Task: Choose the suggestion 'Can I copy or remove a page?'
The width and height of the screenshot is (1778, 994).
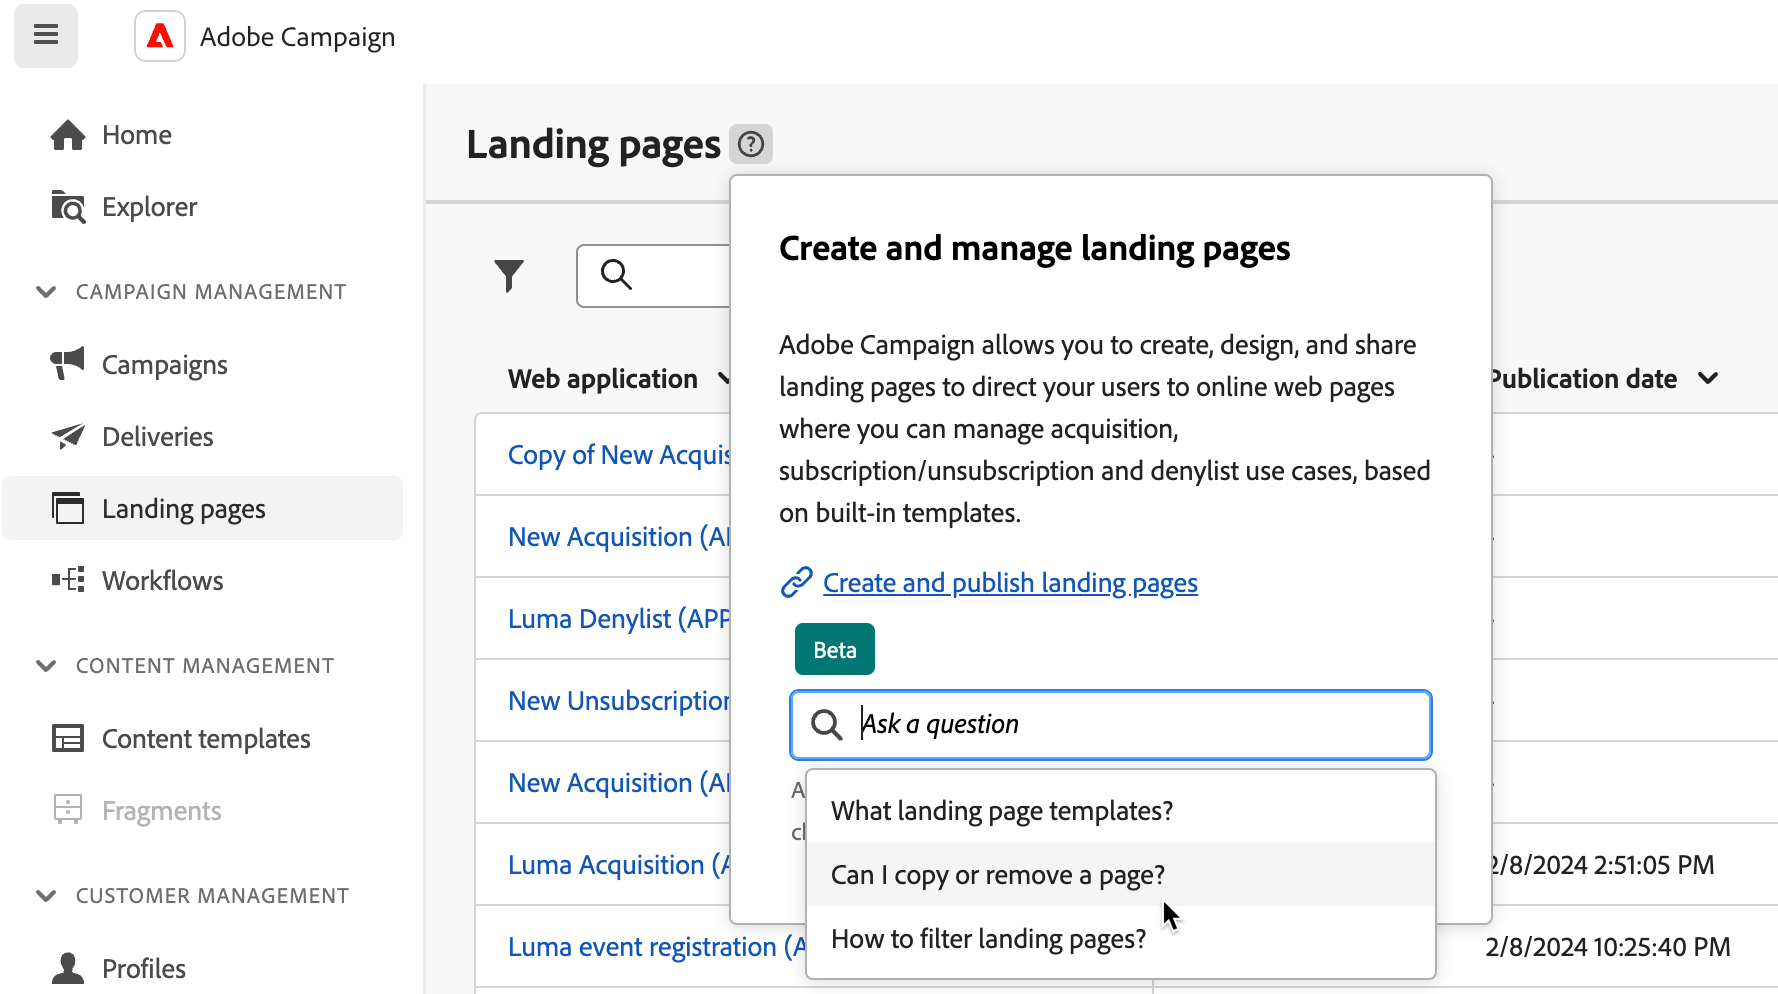Action: pos(997,875)
